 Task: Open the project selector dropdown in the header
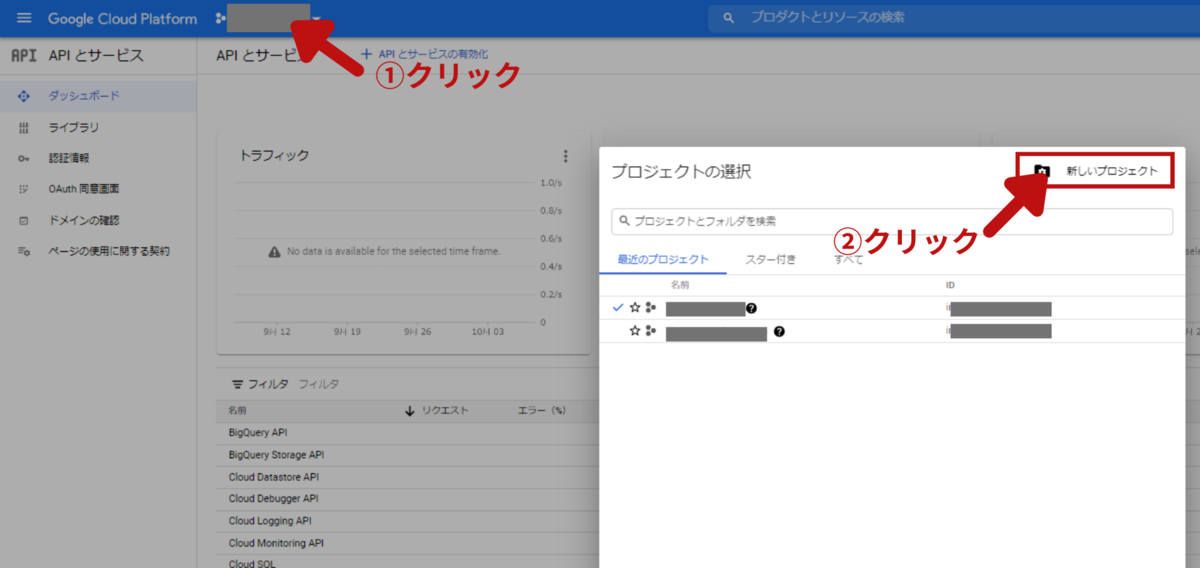(x=270, y=18)
